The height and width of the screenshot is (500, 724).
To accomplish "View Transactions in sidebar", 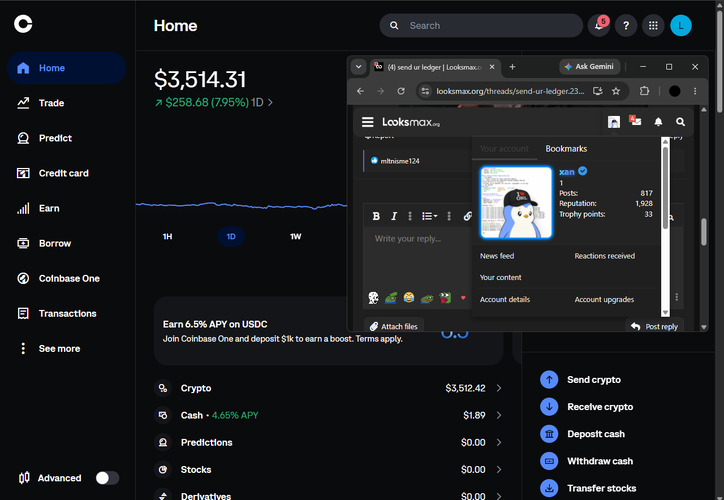I will coord(66,313).
